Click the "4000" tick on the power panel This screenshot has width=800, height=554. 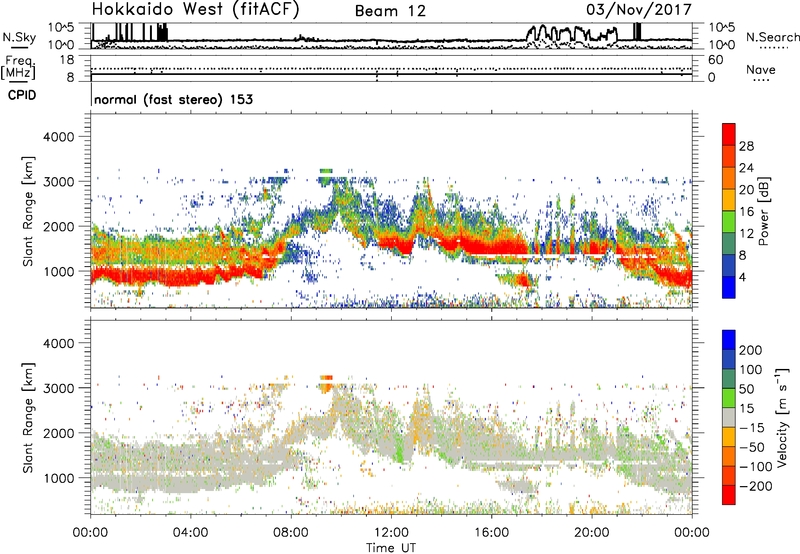[58, 137]
